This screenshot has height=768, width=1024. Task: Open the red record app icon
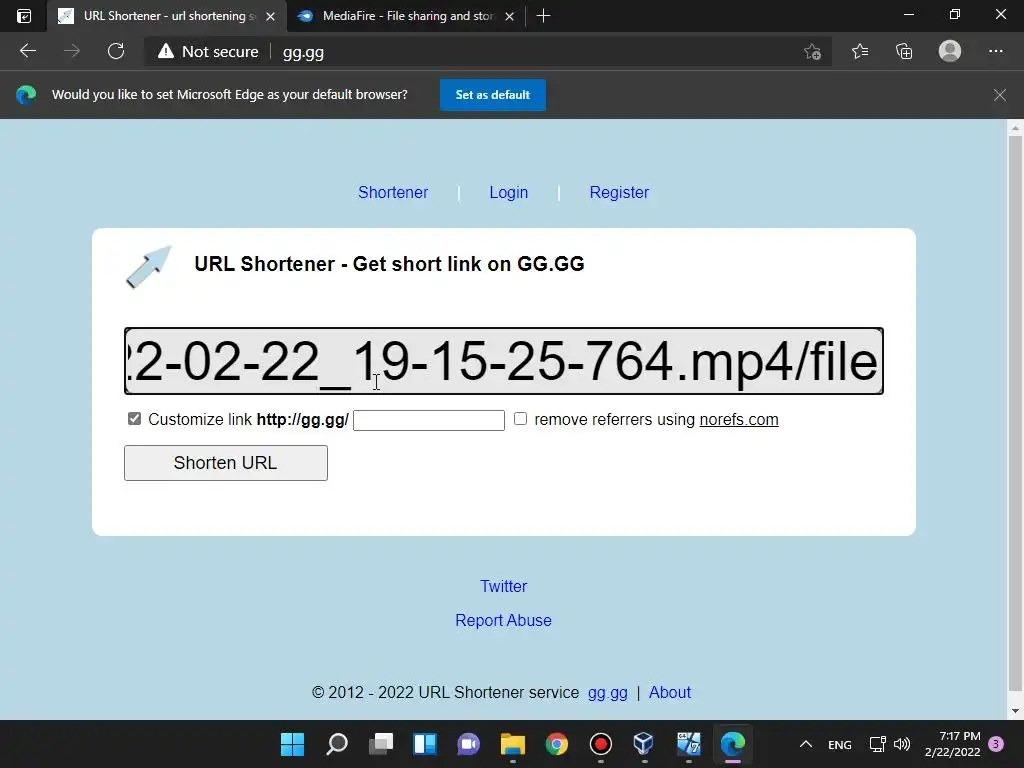[600, 744]
